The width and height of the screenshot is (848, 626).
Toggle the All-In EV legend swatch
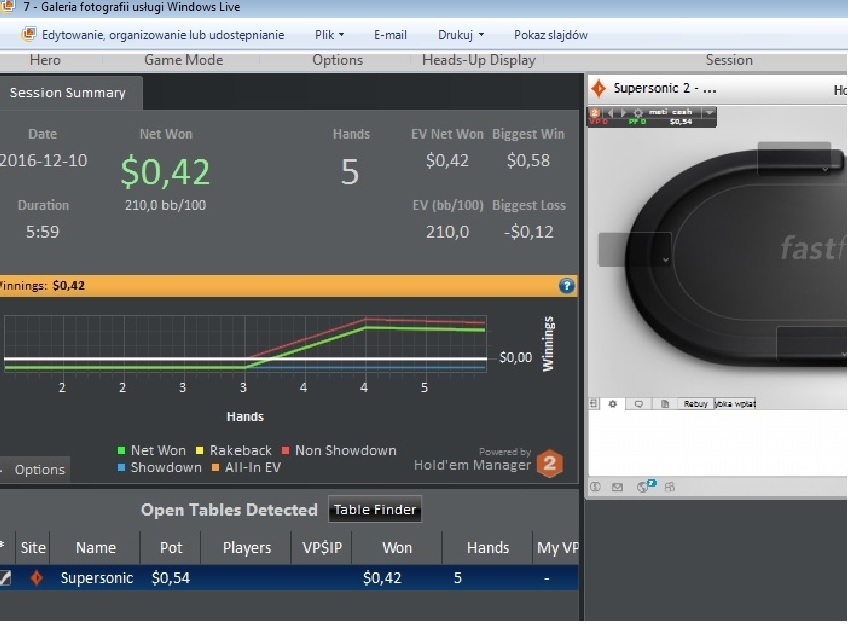tap(215, 468)
